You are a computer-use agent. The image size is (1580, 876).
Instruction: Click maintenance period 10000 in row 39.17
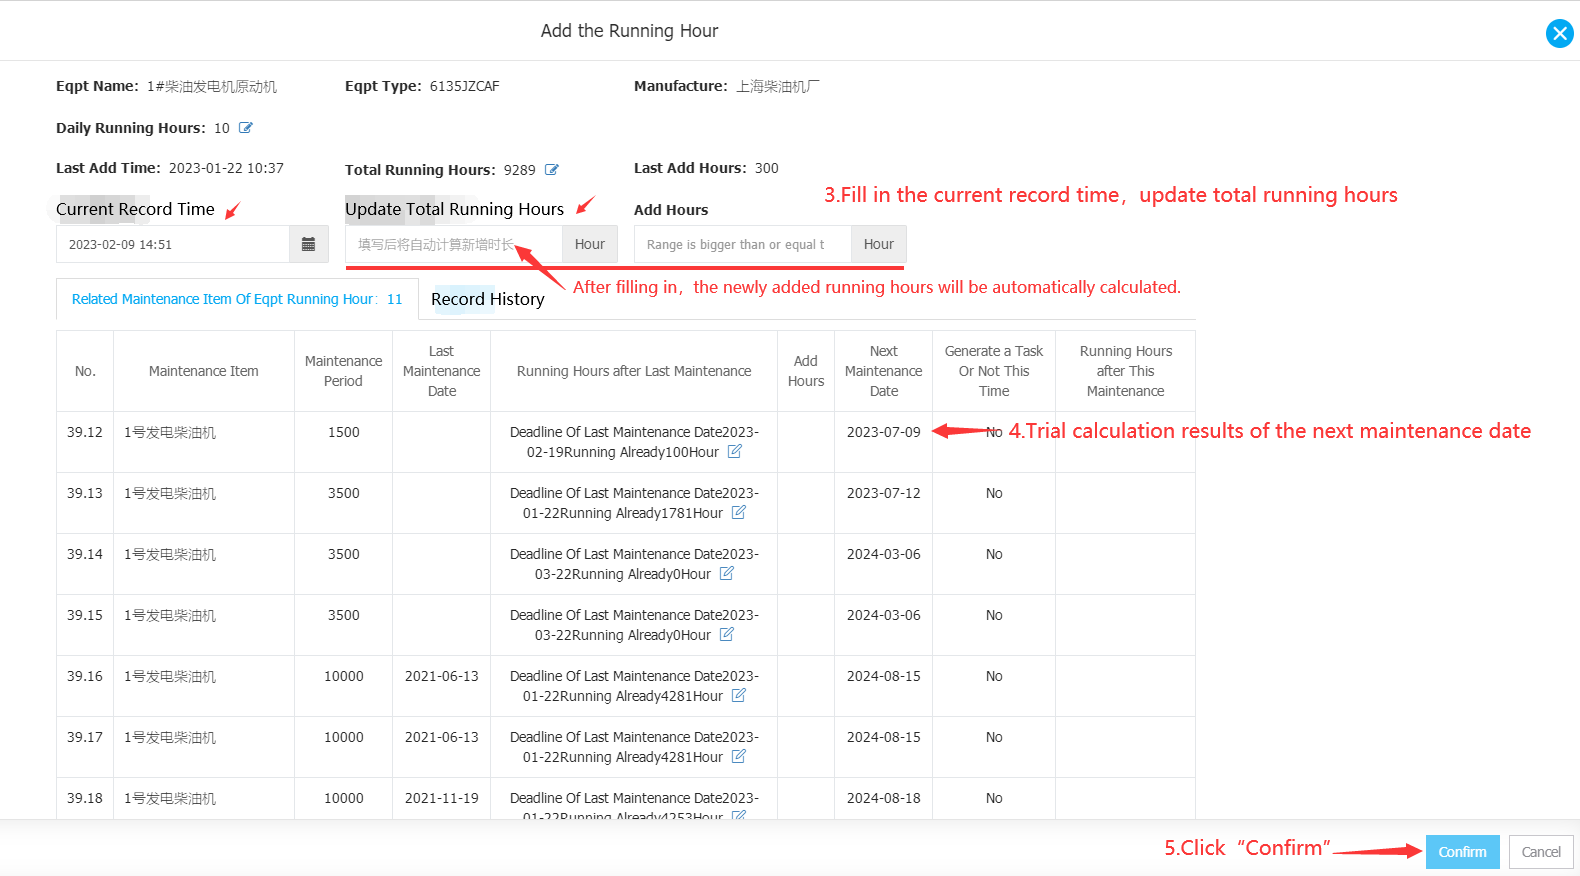(344, 737)
